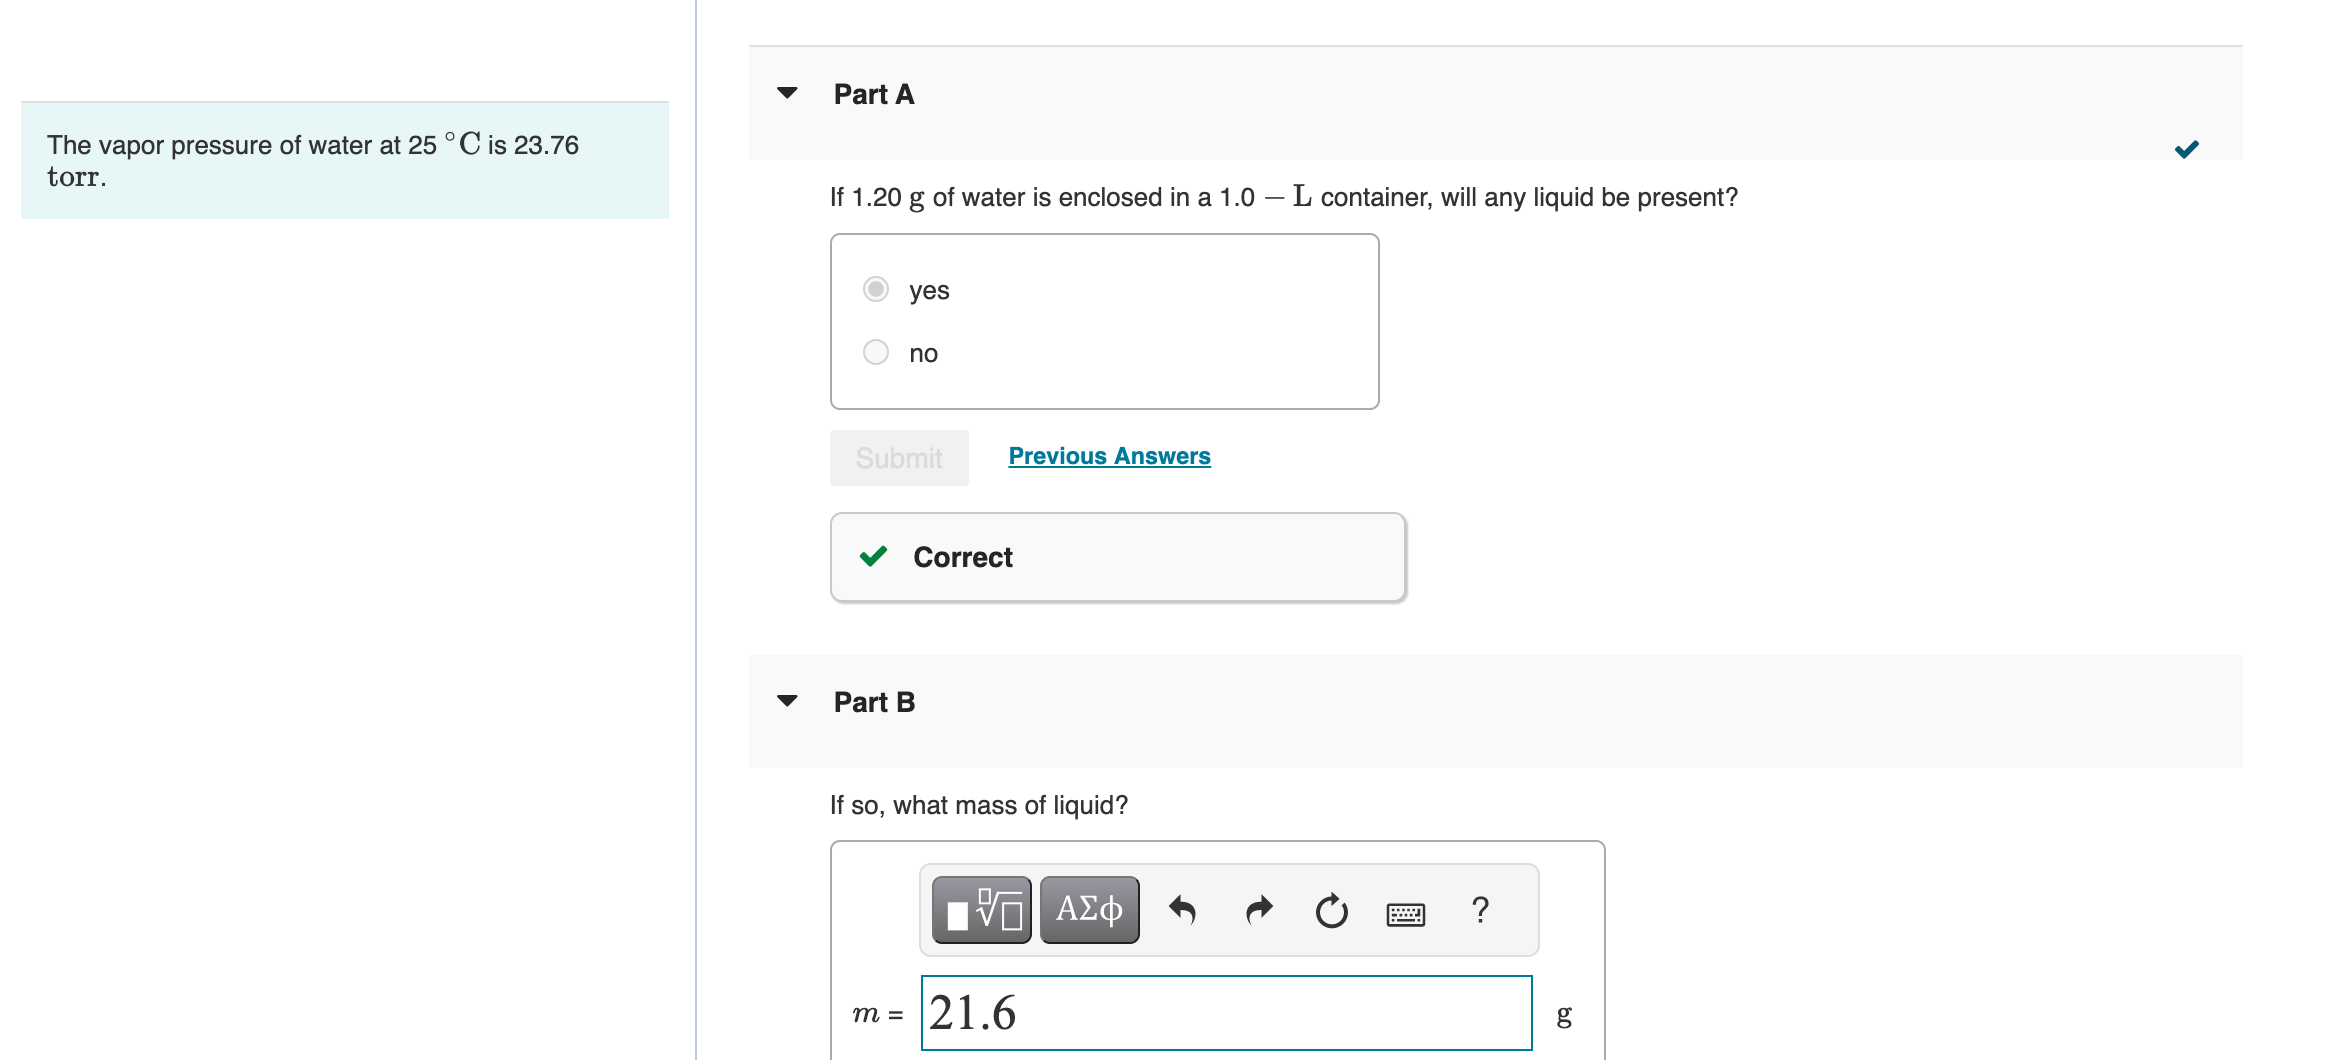This screenshot has height=1061, width=2345.
Task: Redo the answer edit
Action: click(x=1258, y=909)
